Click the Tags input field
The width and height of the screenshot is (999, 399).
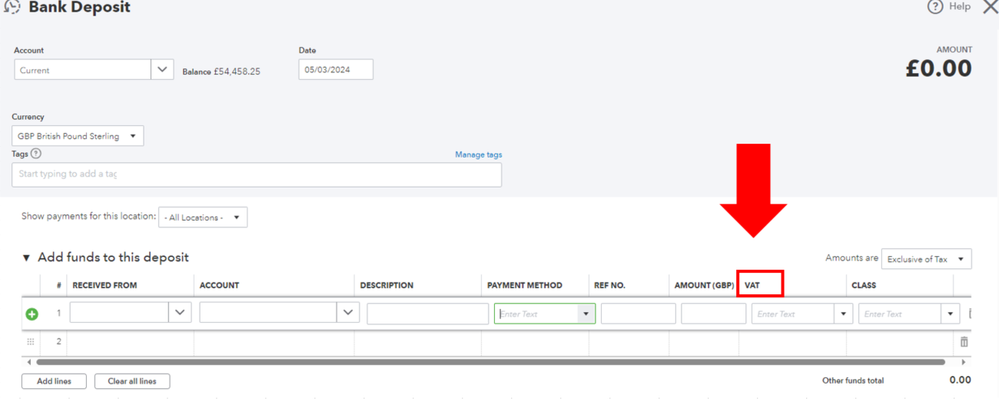click(256, 175)
